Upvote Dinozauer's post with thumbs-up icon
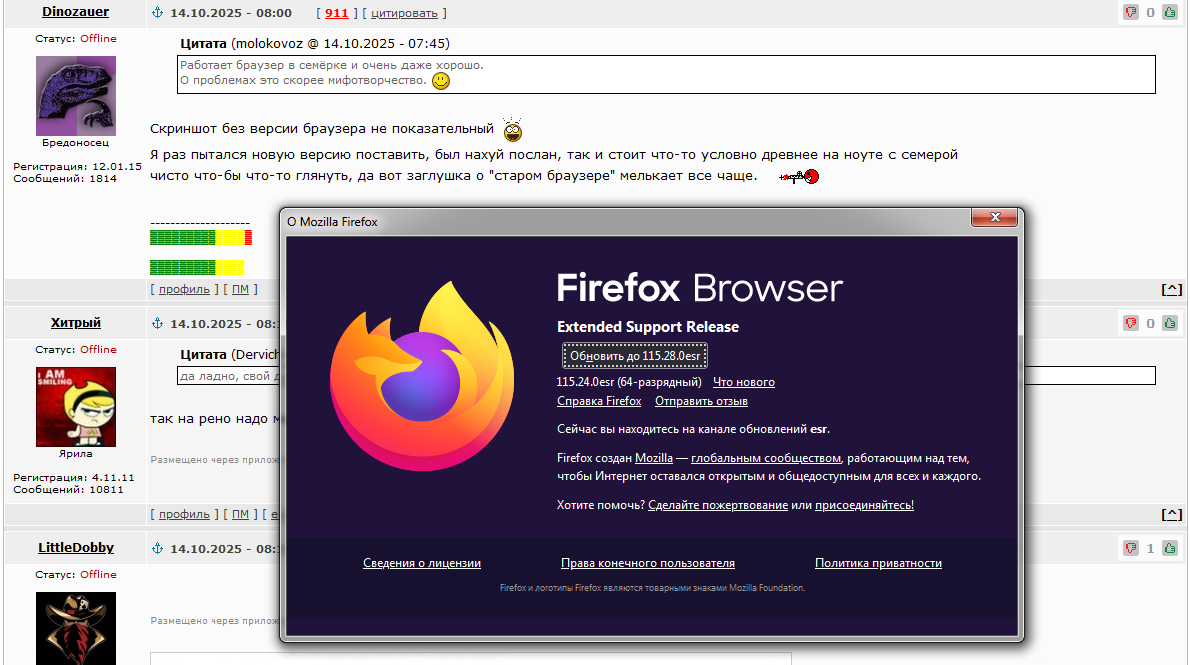The image size is (1190, 665). [x=1170, y=12]
